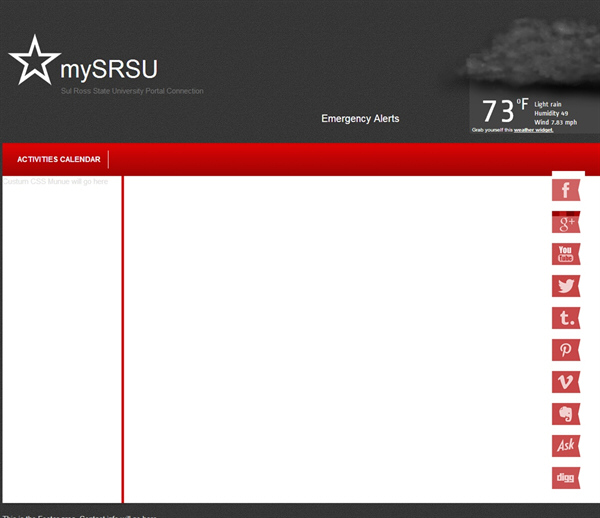Open the Vimeo icon
The image size is (600, 518).
[x=566, y=382]
